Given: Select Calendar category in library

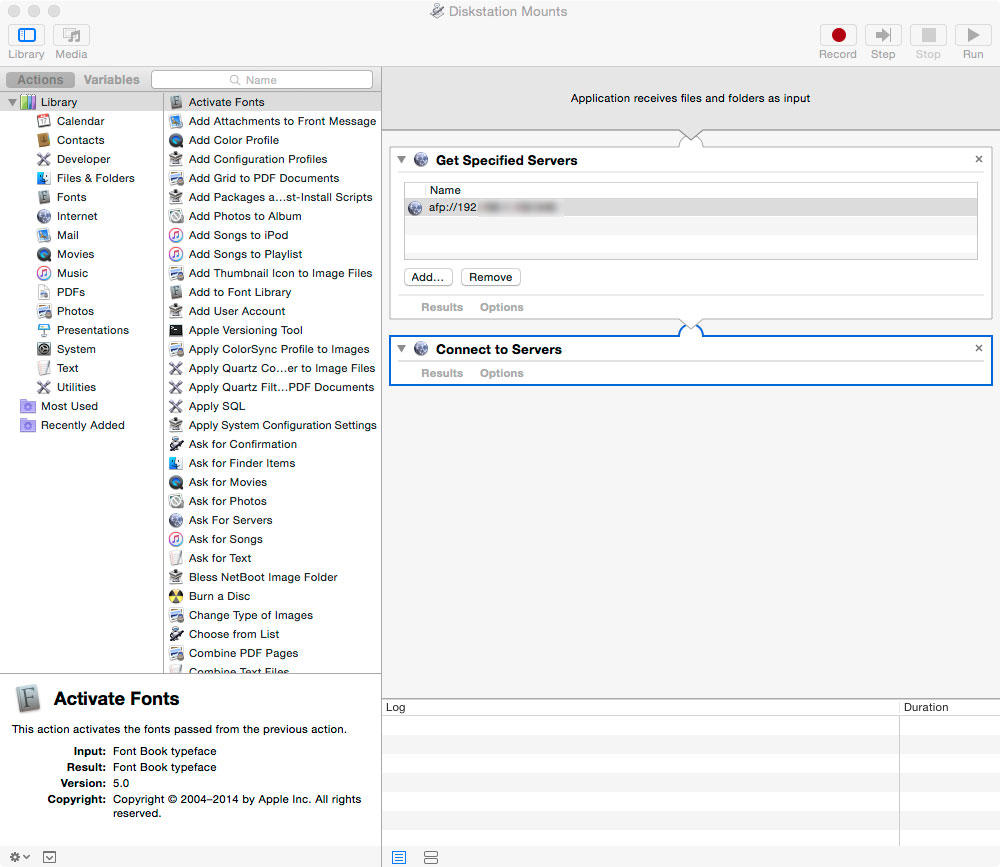Looking at the screenshot, I should pos(80,121).
